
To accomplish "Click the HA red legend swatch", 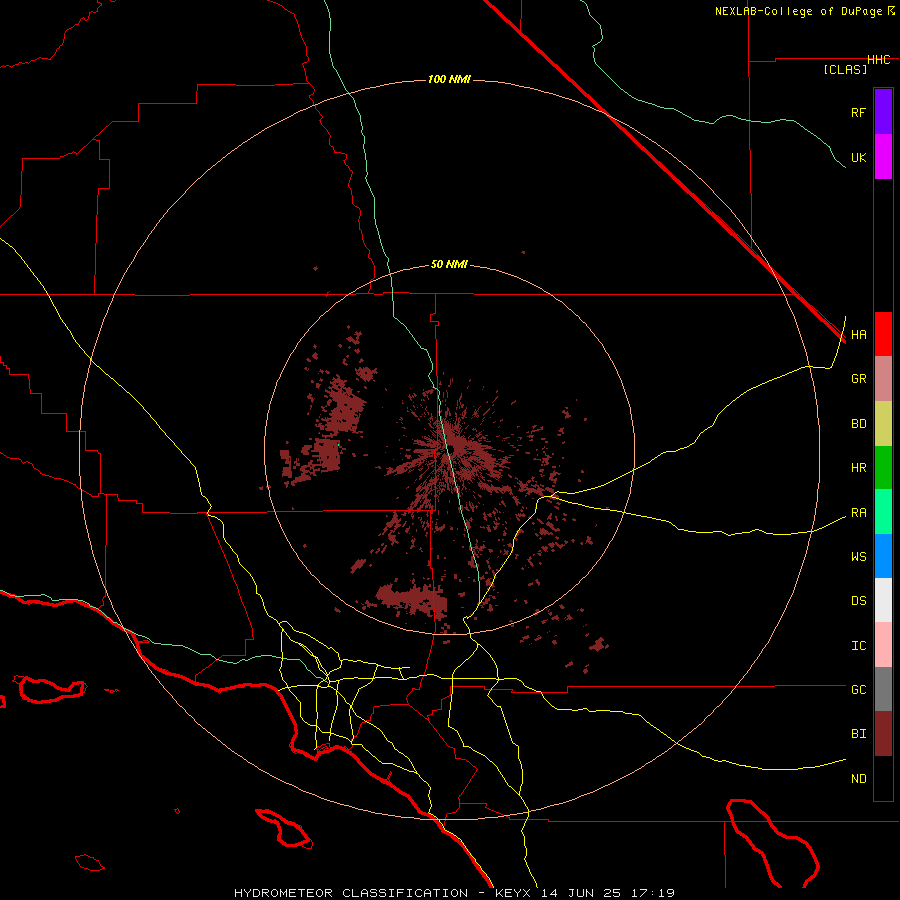I will pyautogui.click(x=883, y=334).
